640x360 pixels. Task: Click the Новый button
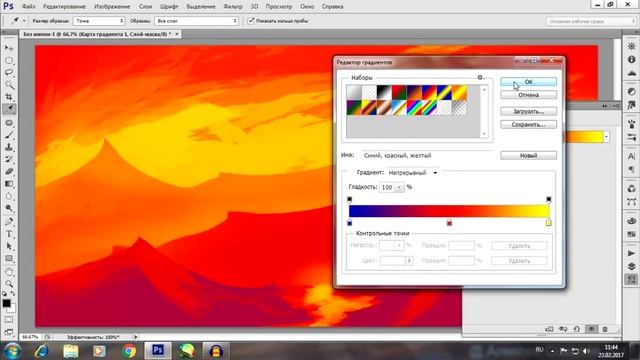click(x=528, y=156)
